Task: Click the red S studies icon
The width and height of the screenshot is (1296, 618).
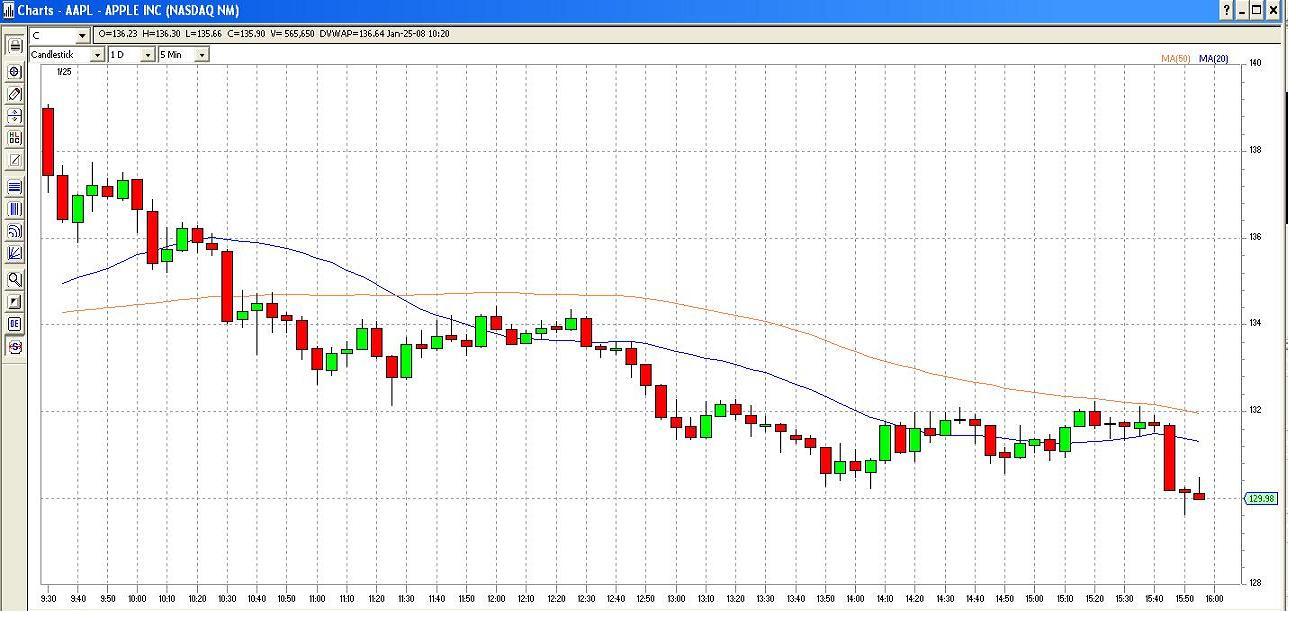Action: click(x=15, y=347)
